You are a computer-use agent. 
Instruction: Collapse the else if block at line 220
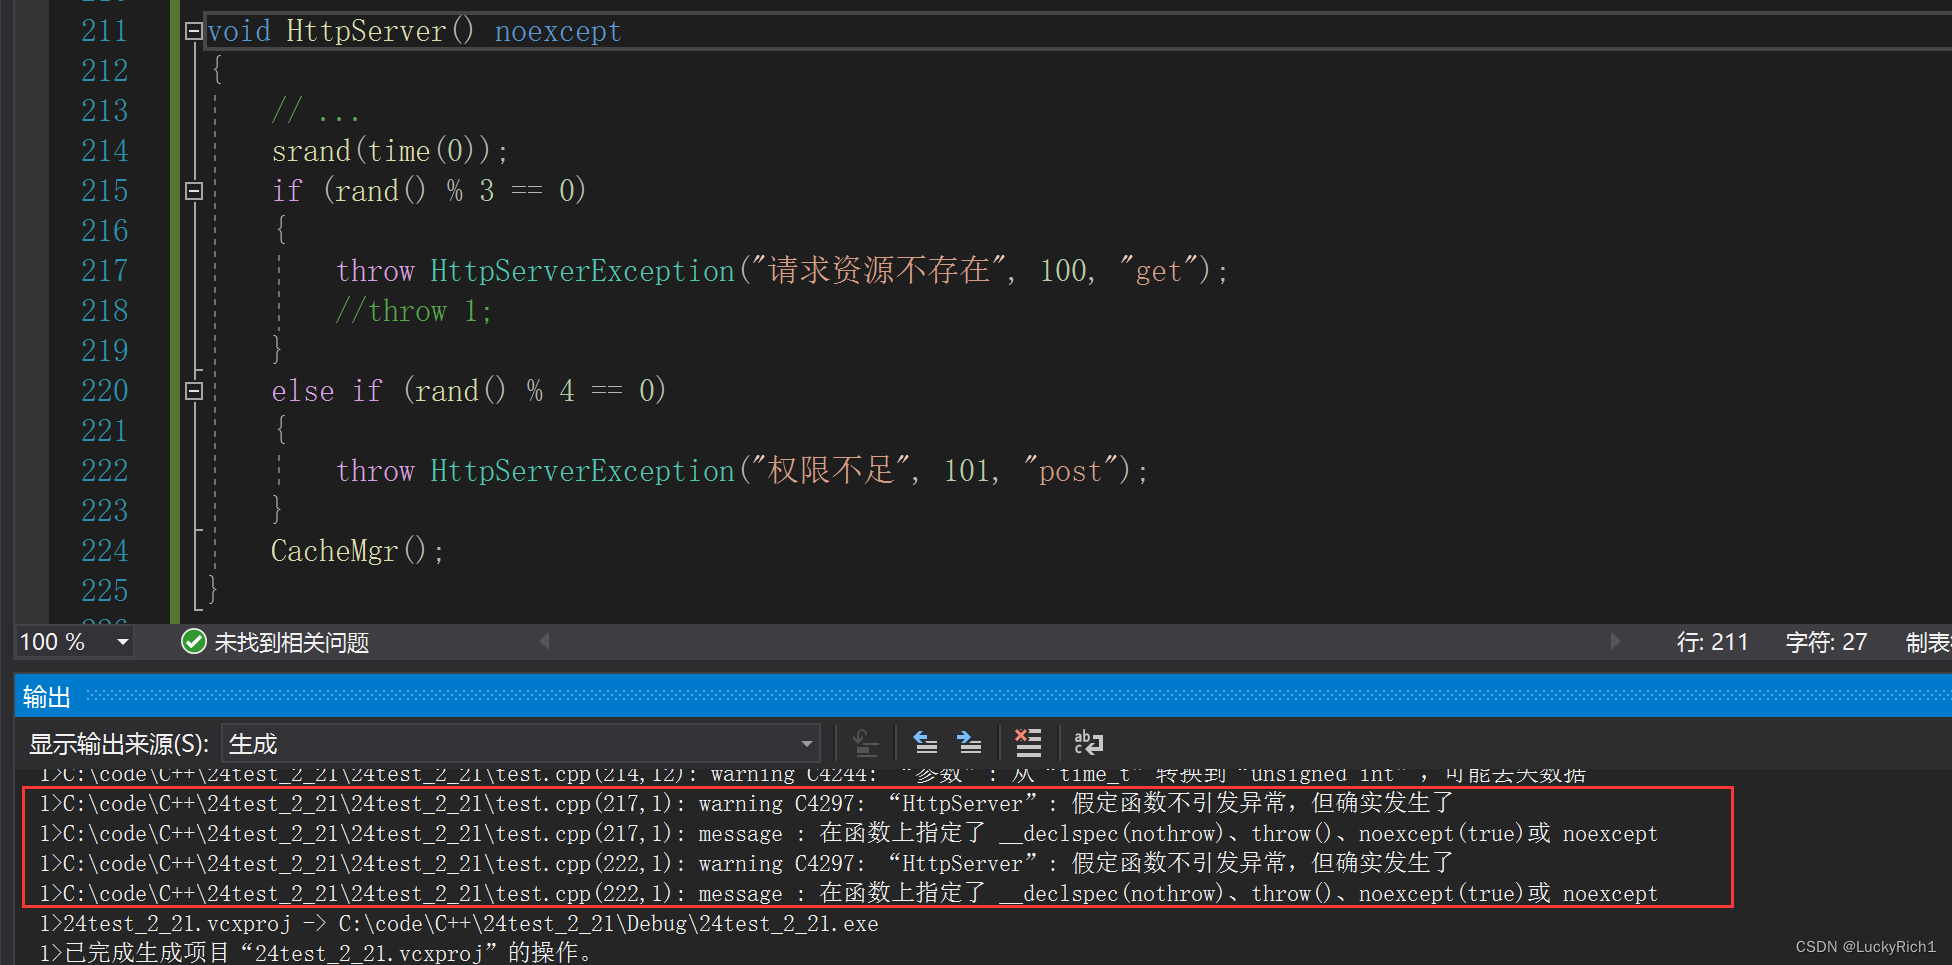pos(194,391)
